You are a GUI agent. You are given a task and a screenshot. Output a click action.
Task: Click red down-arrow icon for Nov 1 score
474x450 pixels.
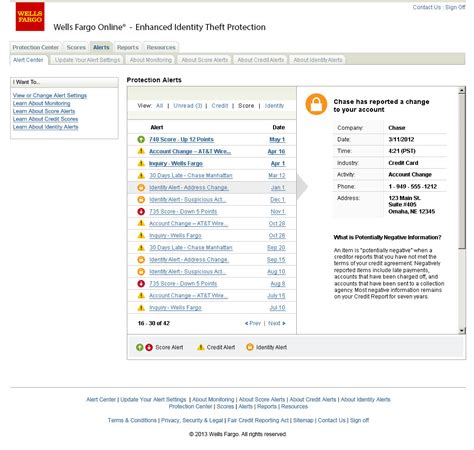coord(141,211)
